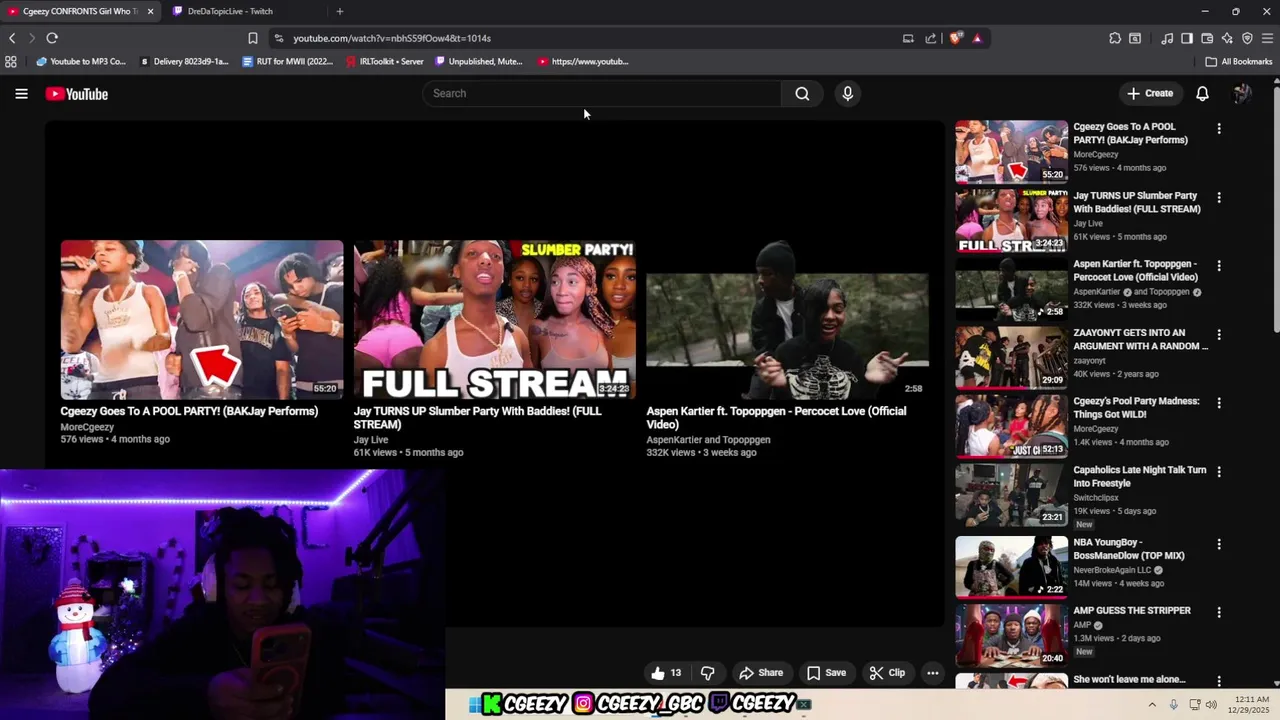Go to the YouTube home logo

(x=76, y=94)
